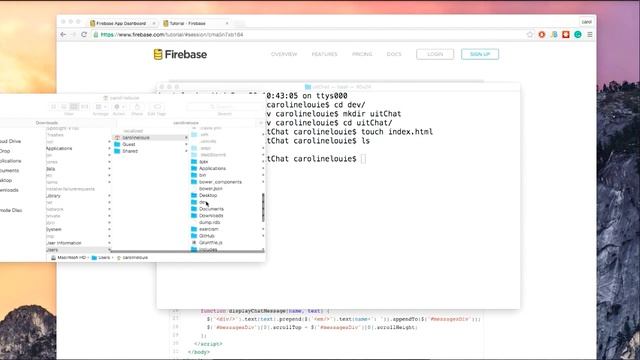Expand the GitHub folder arrow

coord(263,236)
